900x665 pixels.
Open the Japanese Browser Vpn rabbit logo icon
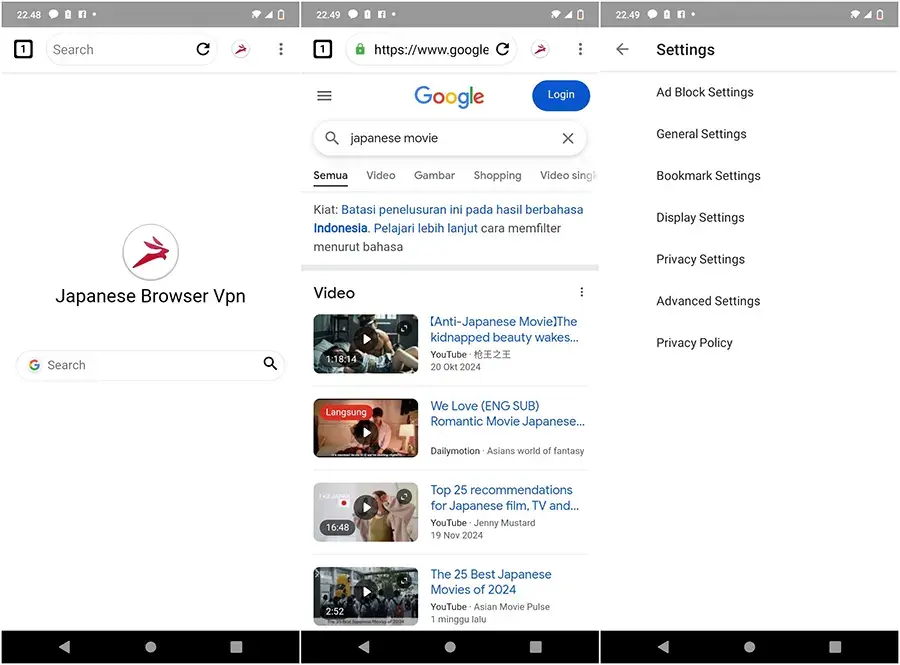tap(150, 252)
